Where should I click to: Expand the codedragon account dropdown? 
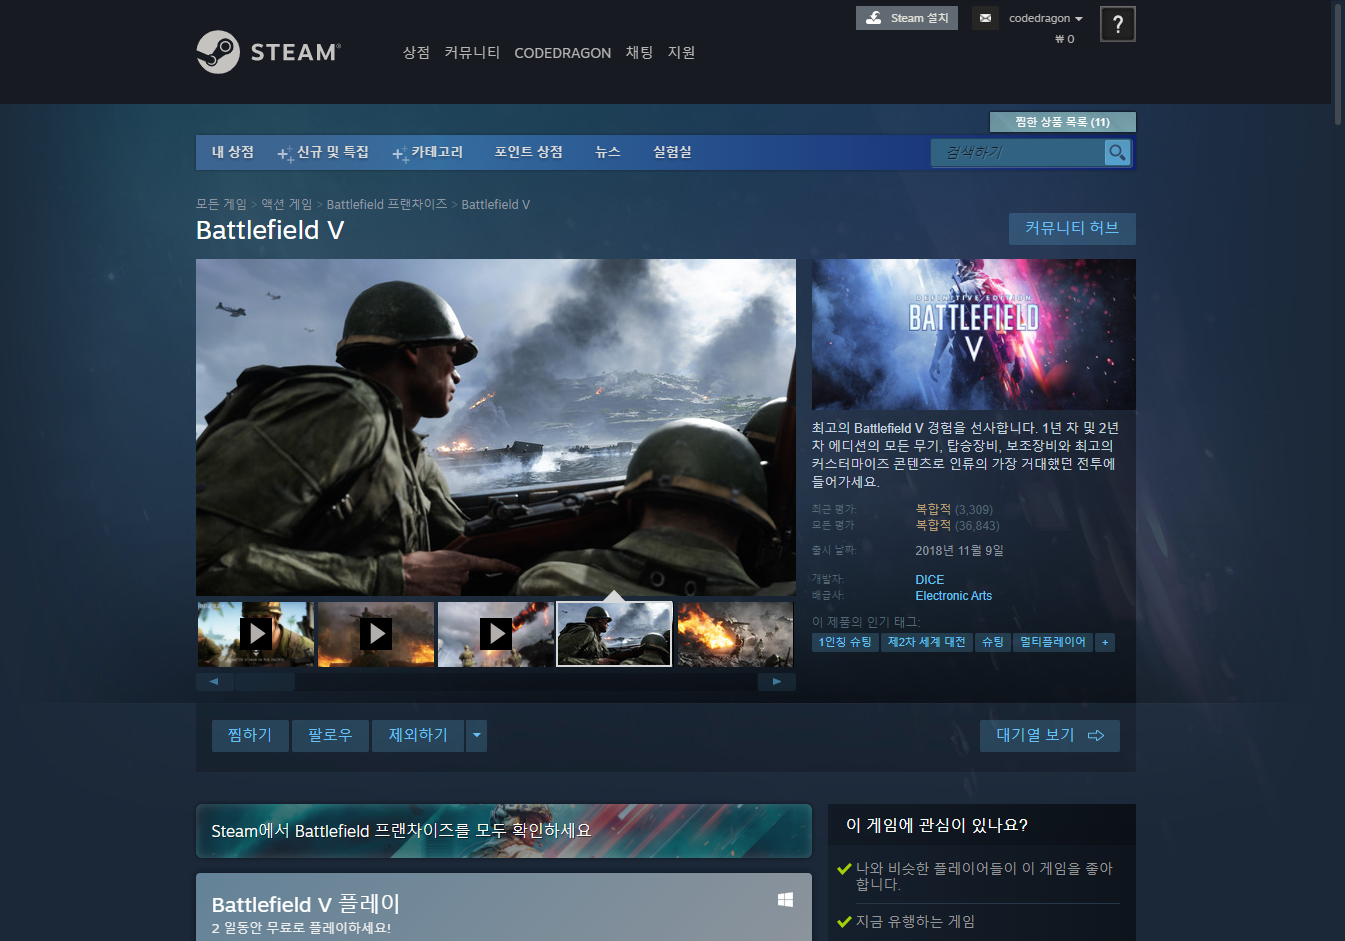(x=1046, y=18)
